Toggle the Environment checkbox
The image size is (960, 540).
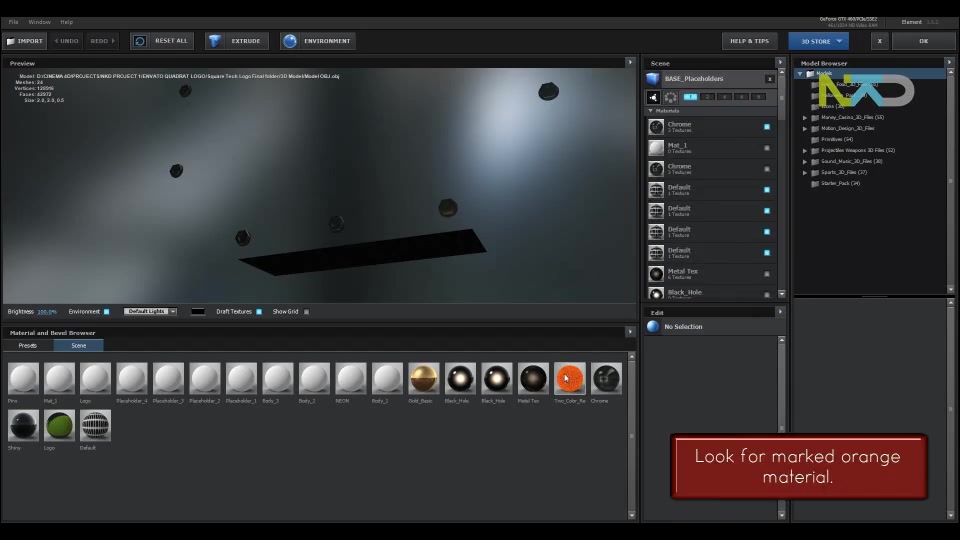(x=107, y=312)
